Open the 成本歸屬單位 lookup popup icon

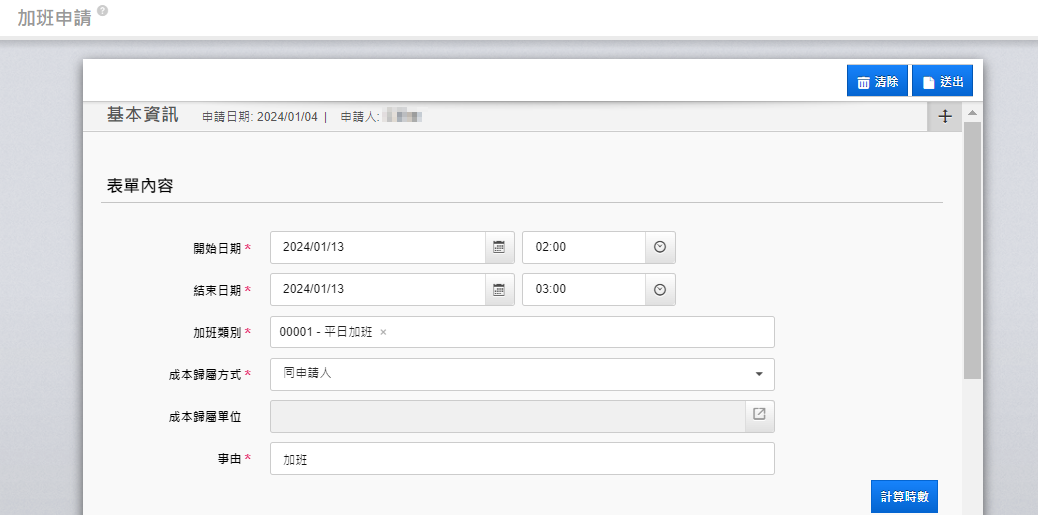(x=759, y=415)
